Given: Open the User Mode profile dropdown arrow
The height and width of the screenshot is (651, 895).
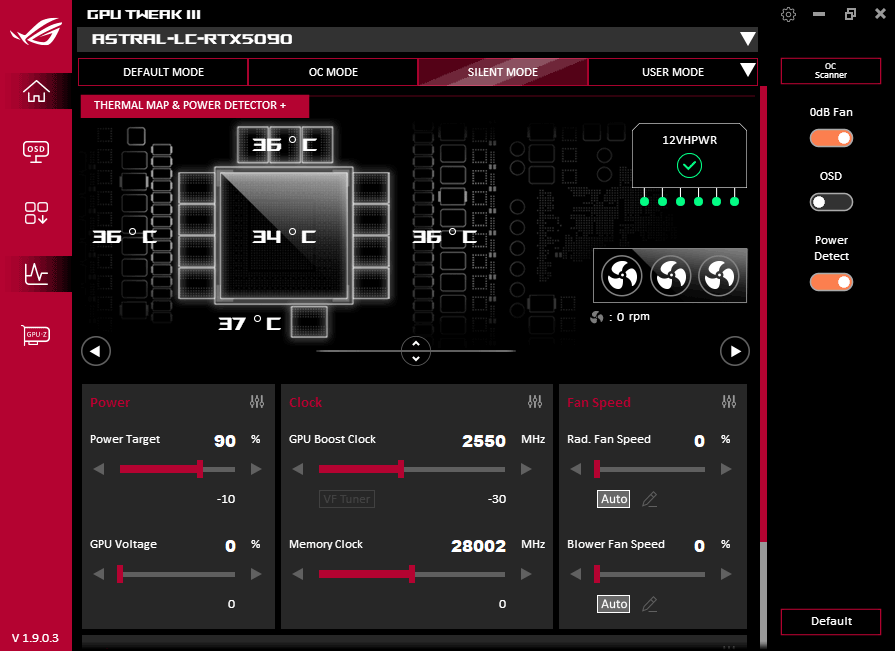Looking at the screenshot, I should tap(748, 70).
